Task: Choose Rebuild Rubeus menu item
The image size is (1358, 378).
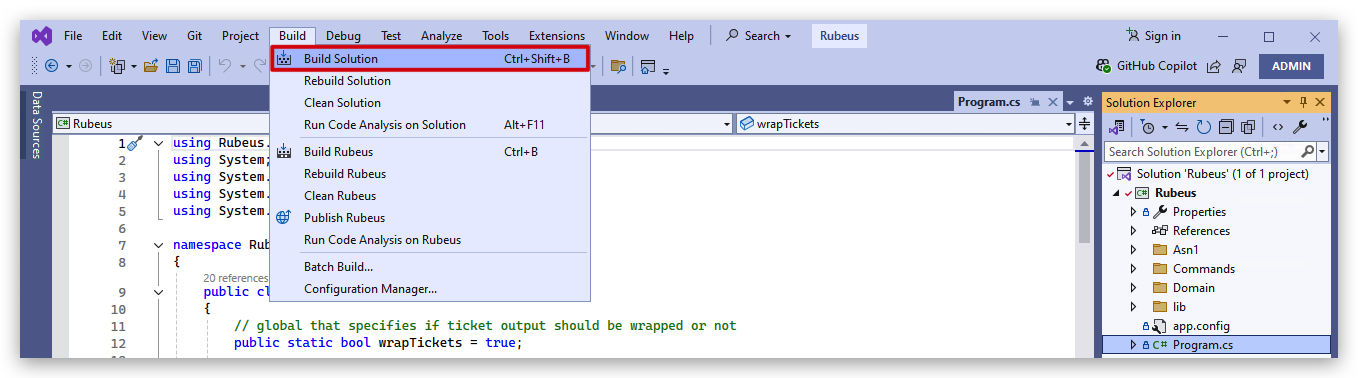Action: click(x=430, y=174)
